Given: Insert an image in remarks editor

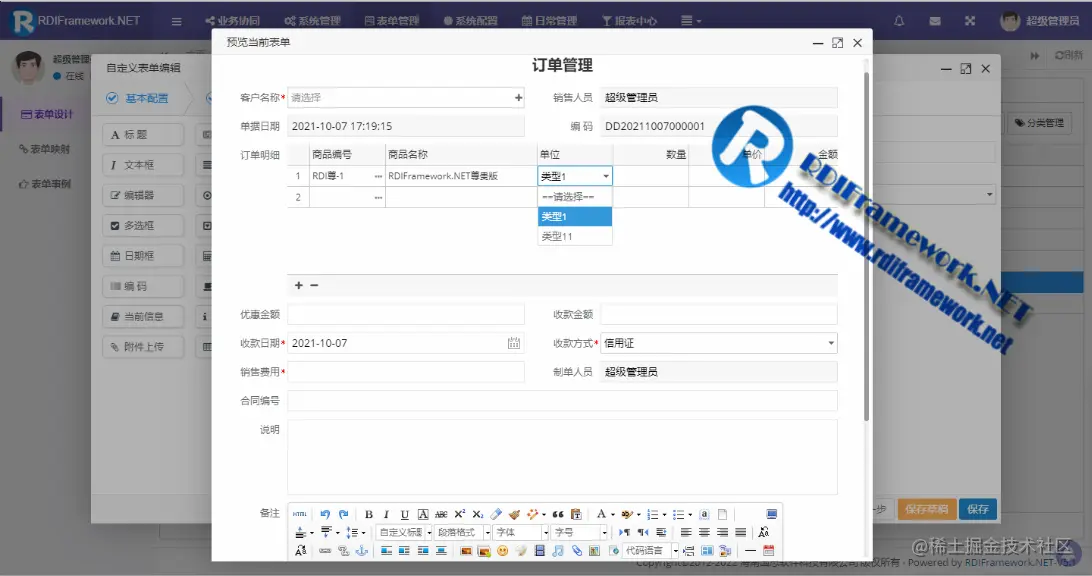Looking at the screenshot, I should tap(465, 551).
